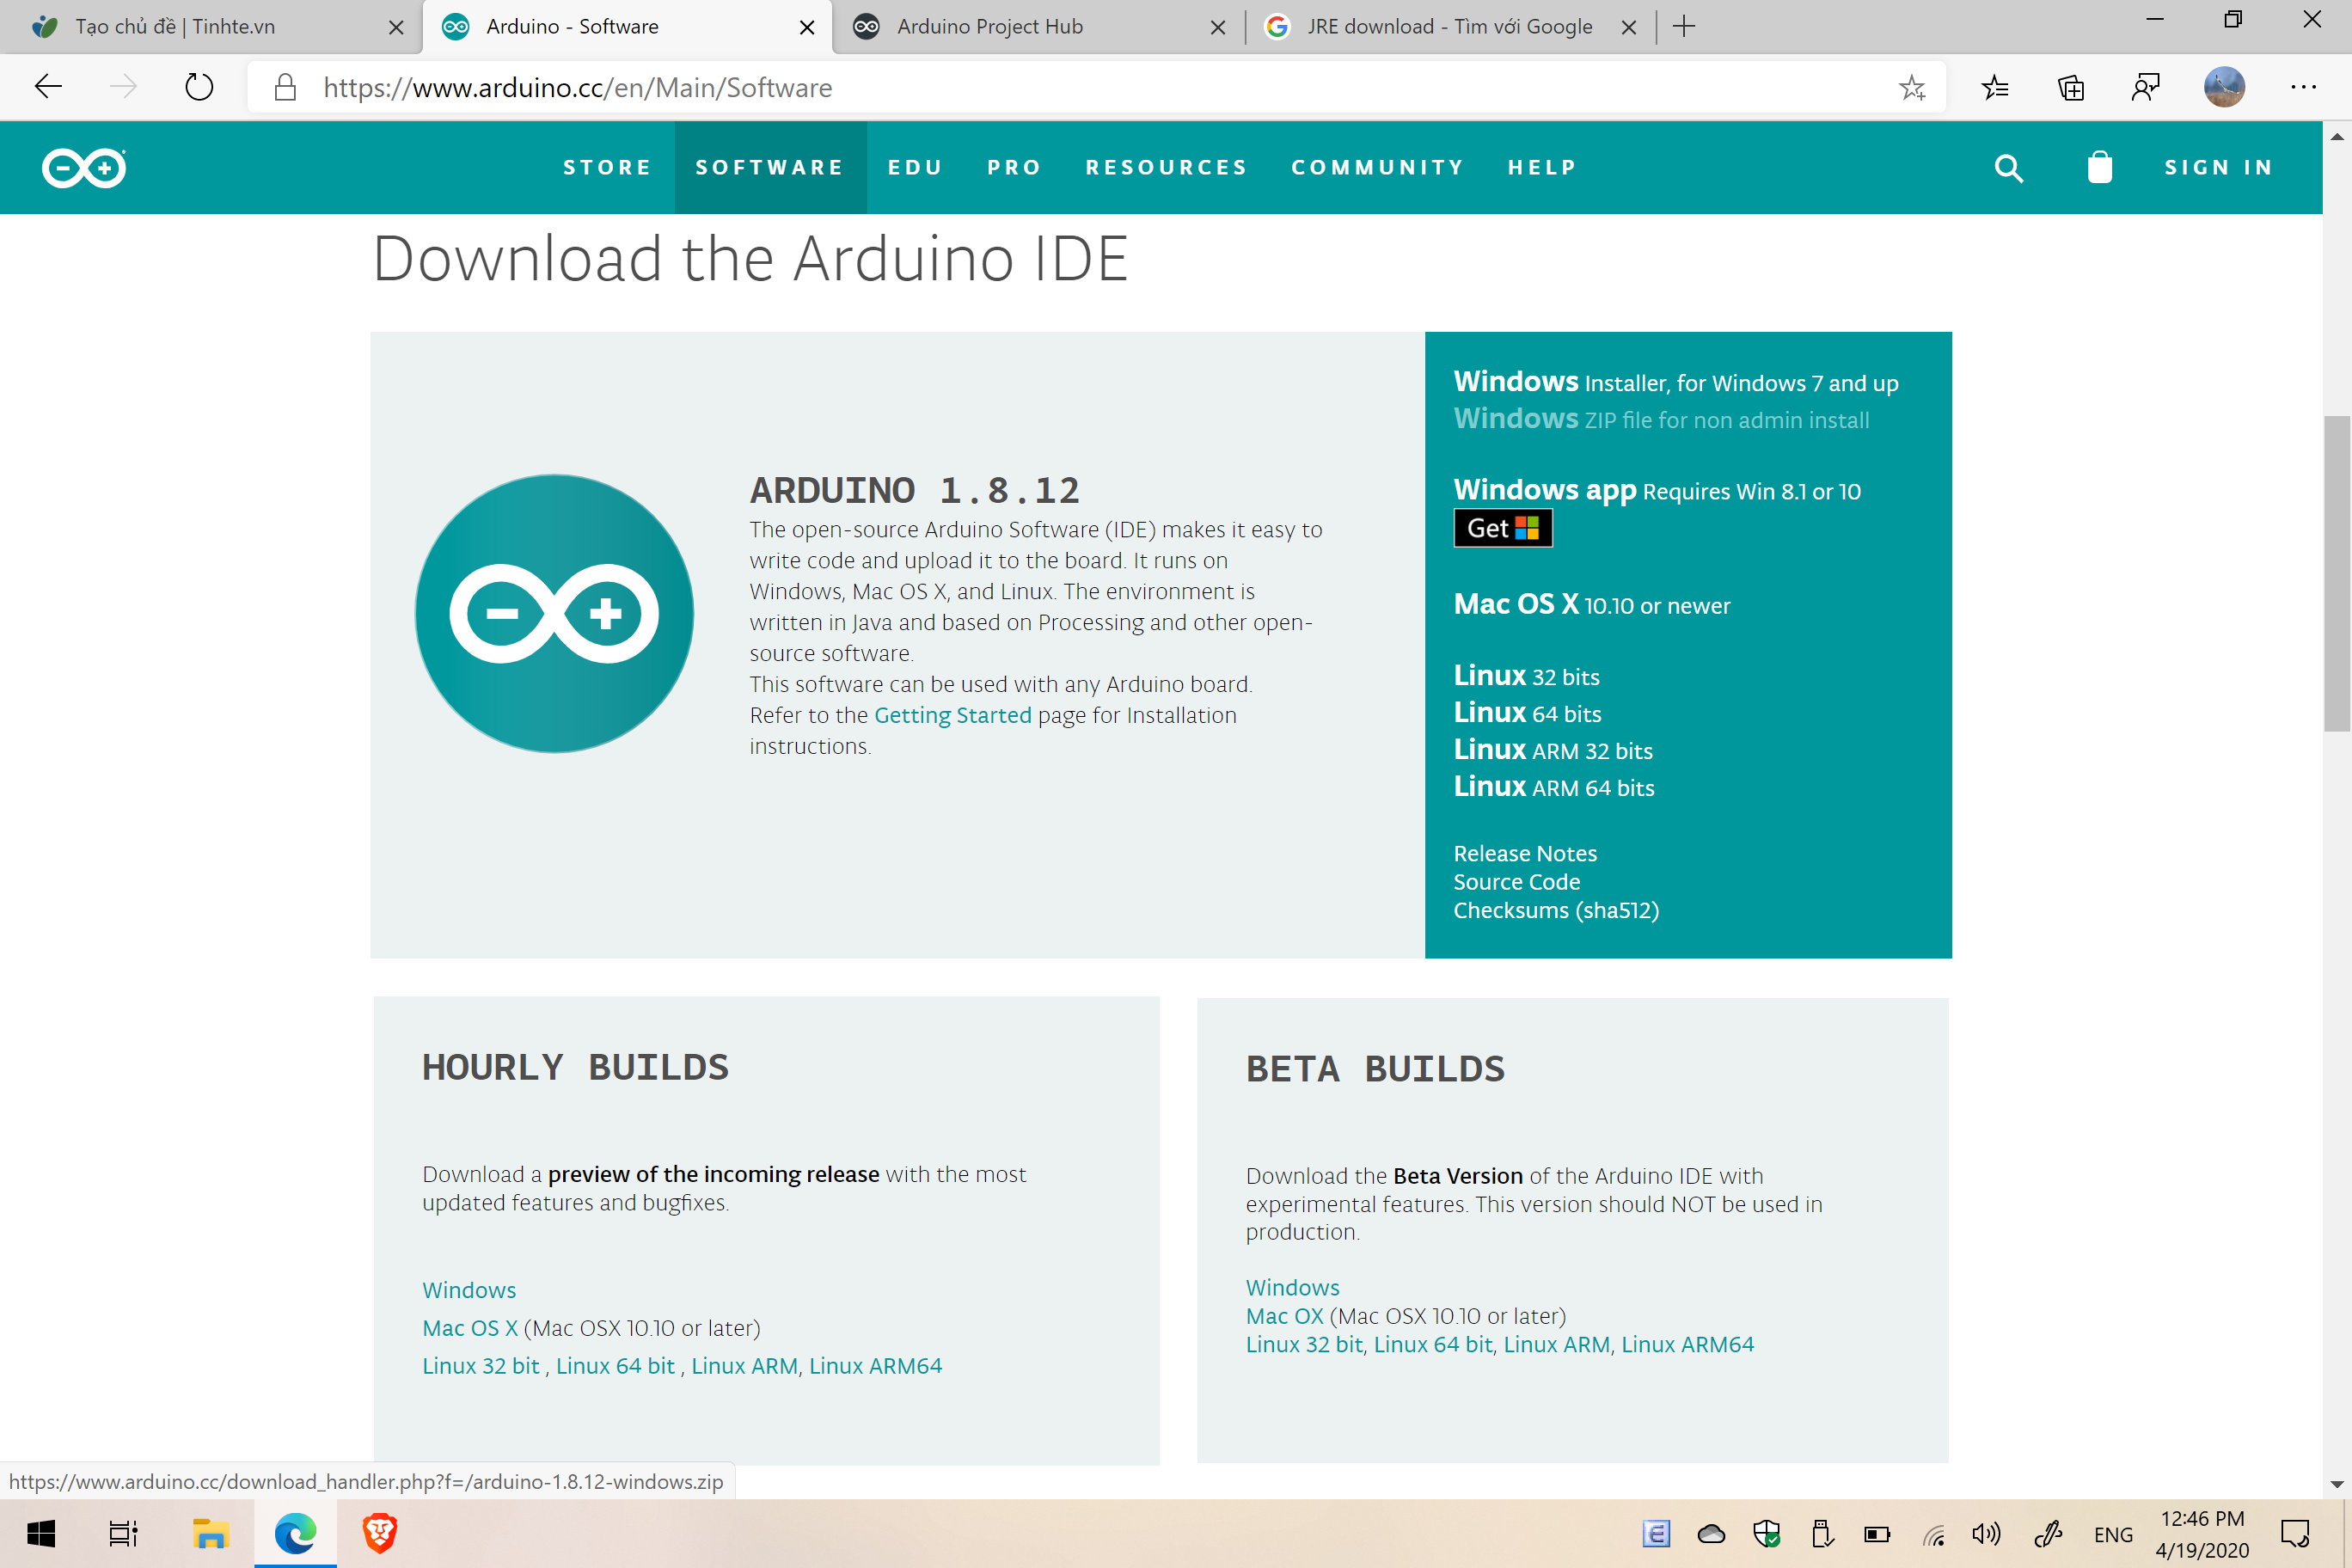
Task: Open the COMMUNITY menu item
Action: coord(1377,167)
